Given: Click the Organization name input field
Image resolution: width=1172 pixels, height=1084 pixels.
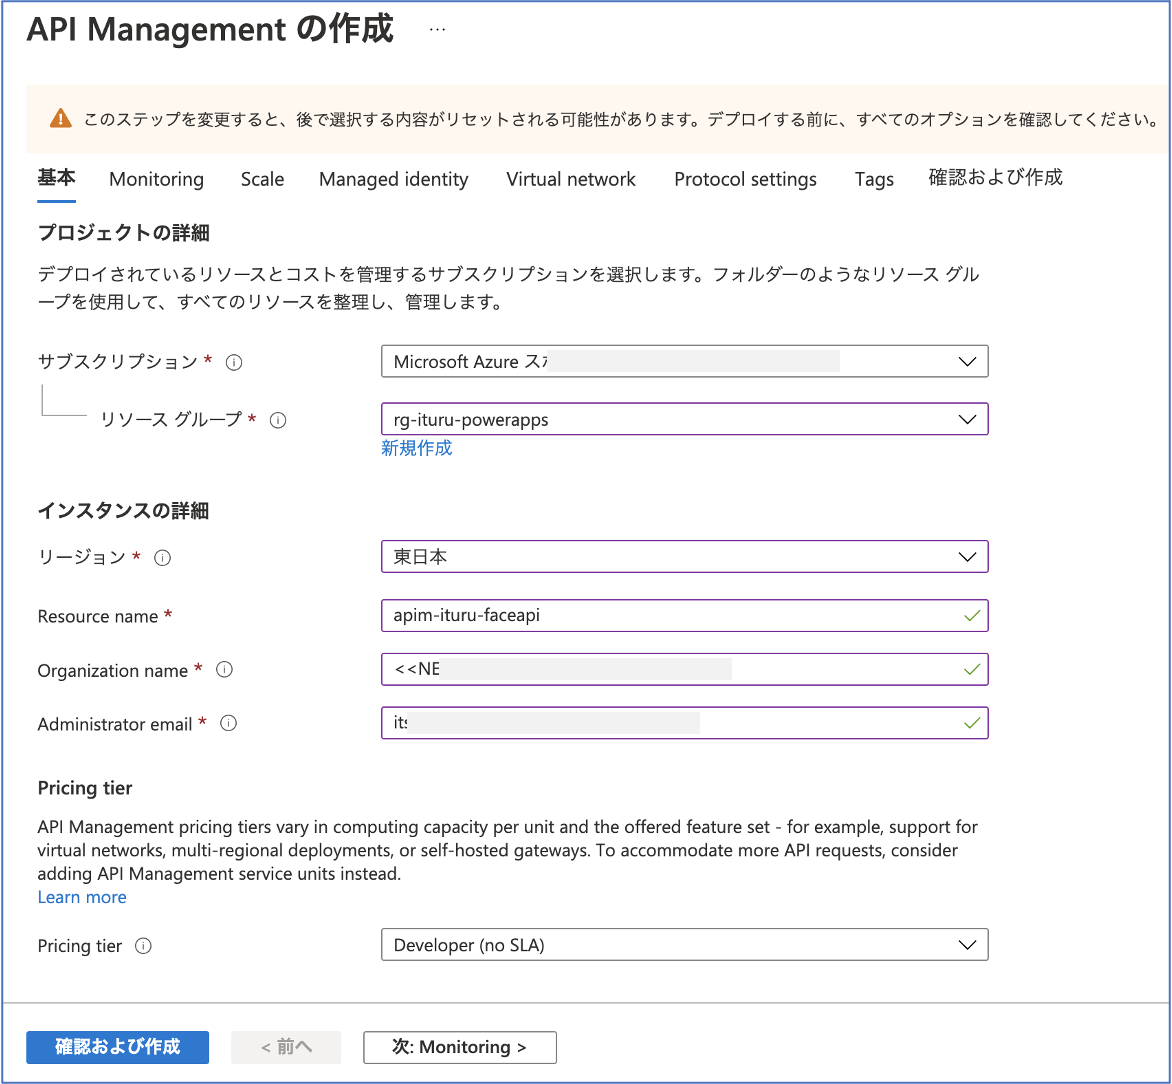Looking at the screenshot, I should pos(685,669).
